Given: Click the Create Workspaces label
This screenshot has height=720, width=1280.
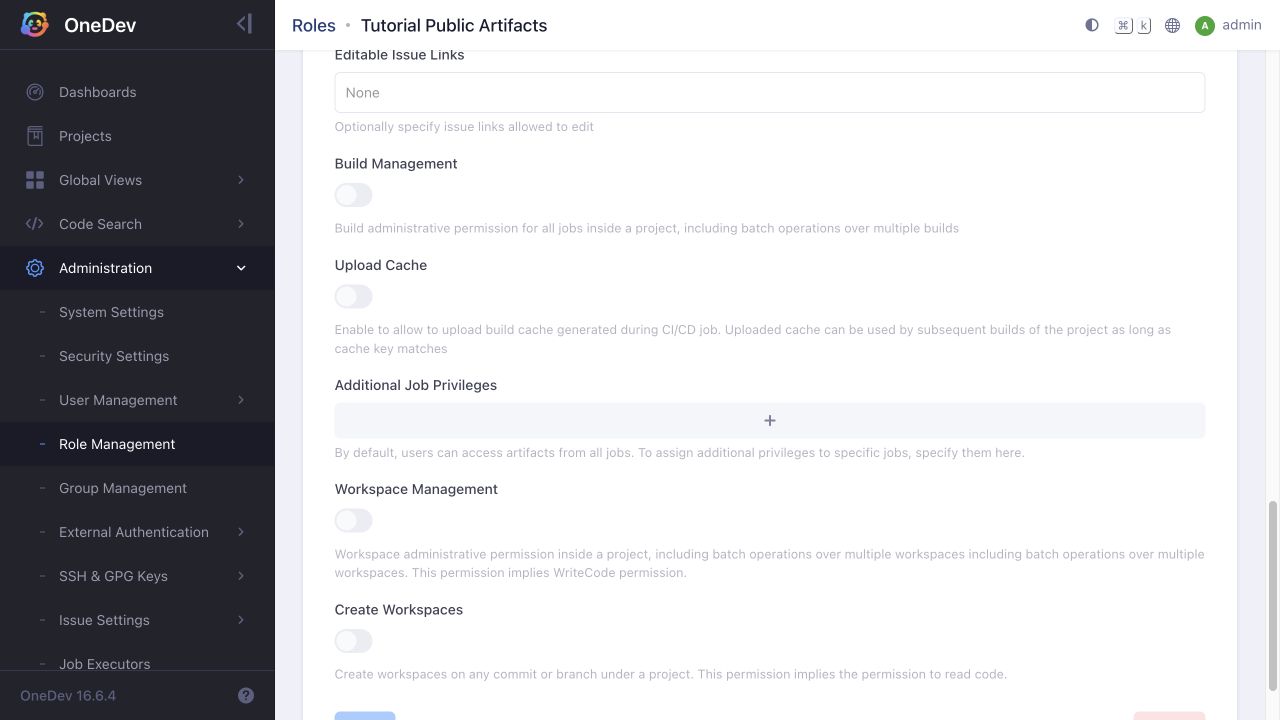Looking at the screenshot, I should coord(399,609).
